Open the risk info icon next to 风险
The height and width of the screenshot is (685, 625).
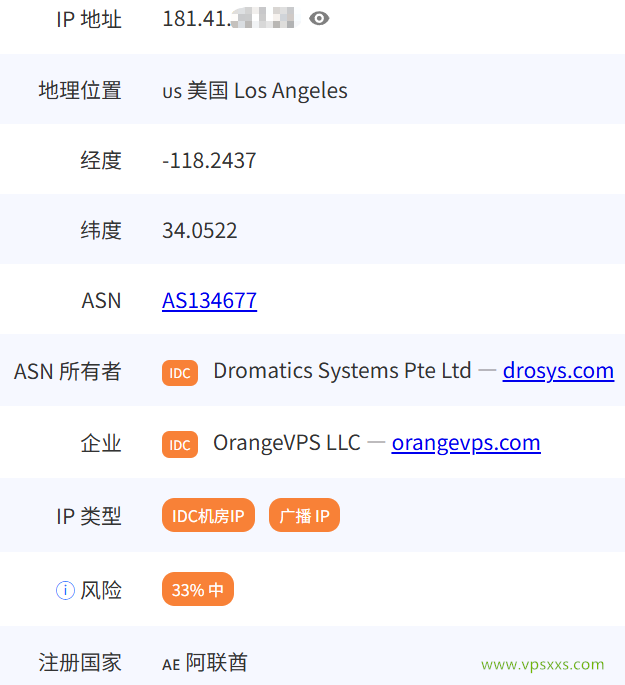[66, 591]
